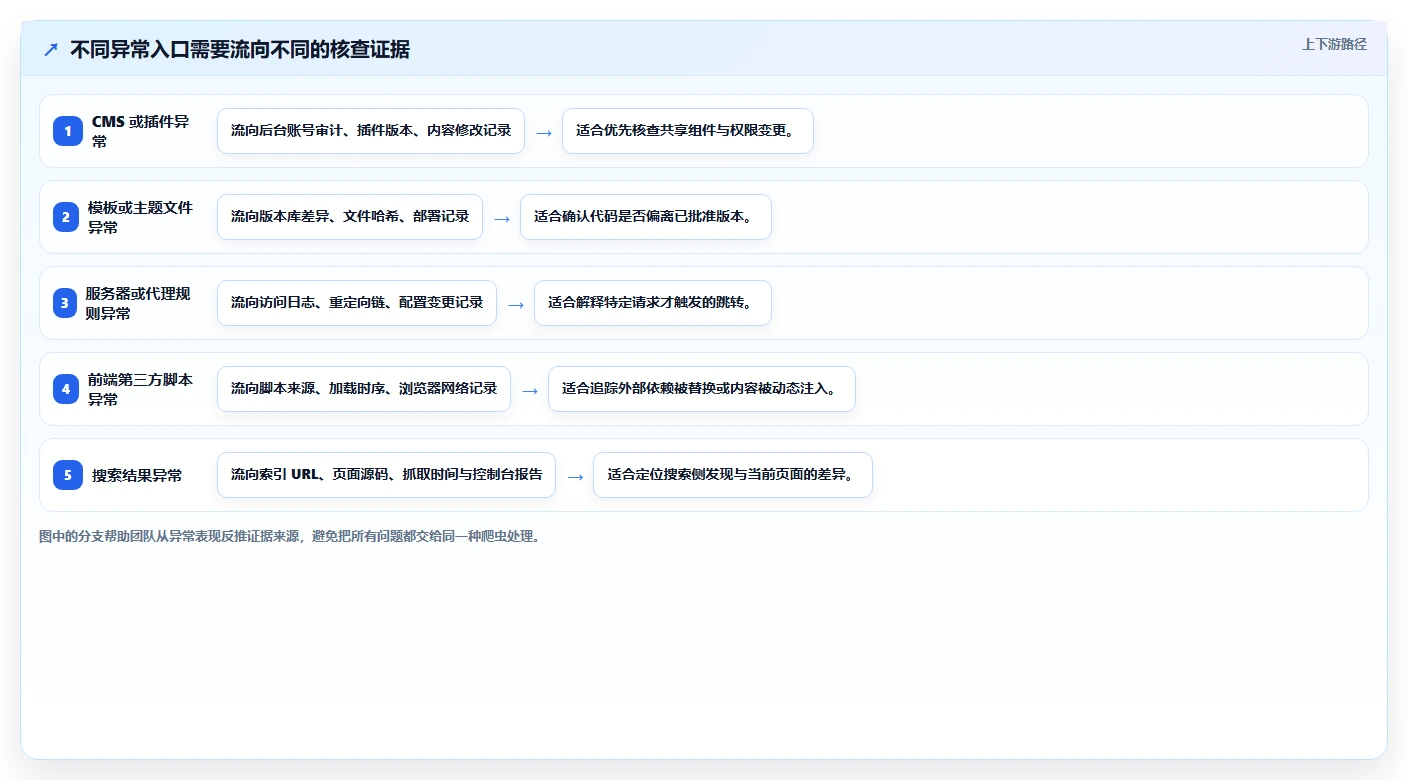Click the arrow in the 搜索结果异常 row

click(x=574, y=476)
